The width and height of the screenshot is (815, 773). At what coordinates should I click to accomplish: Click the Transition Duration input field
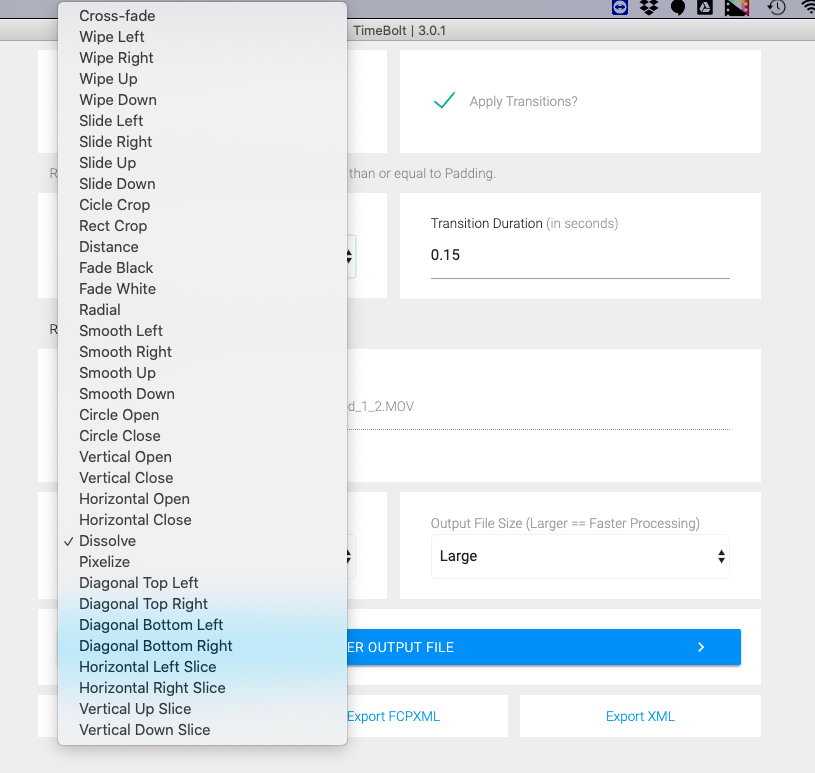580,256
